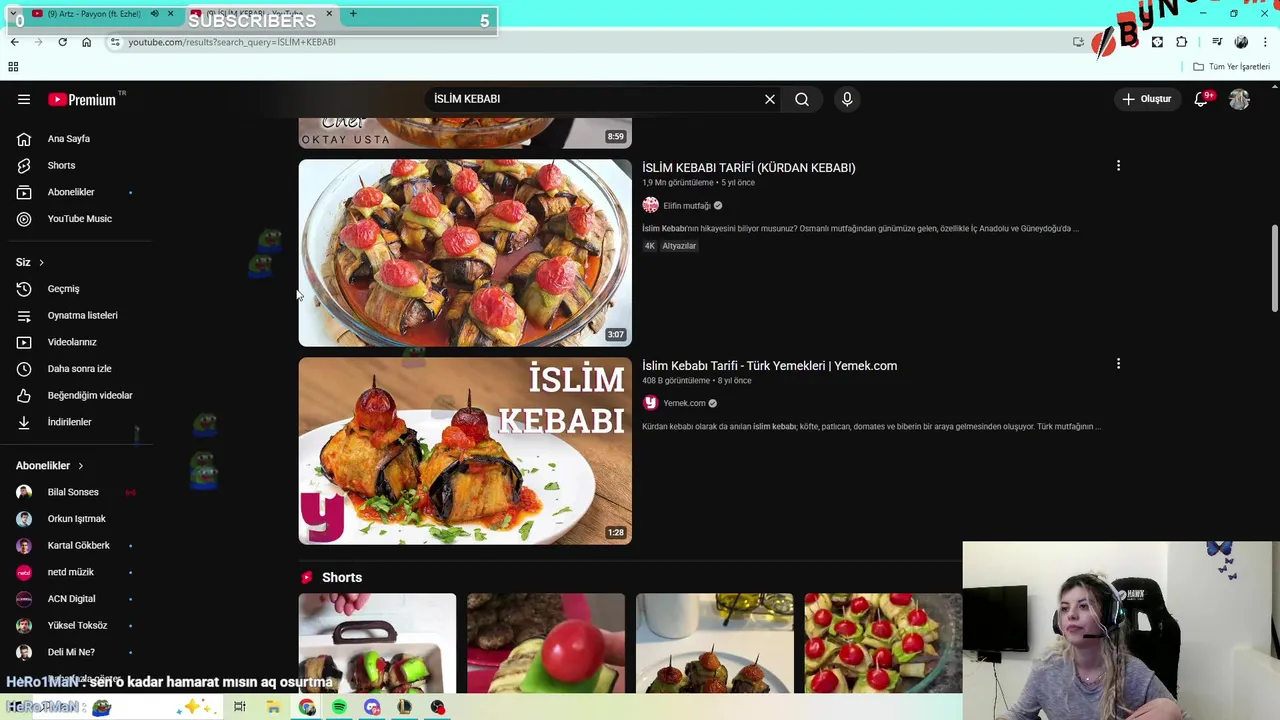Click the address bar URL
Image resolution: width=1280 pixels, height=720 pixels.
point(232,42)
